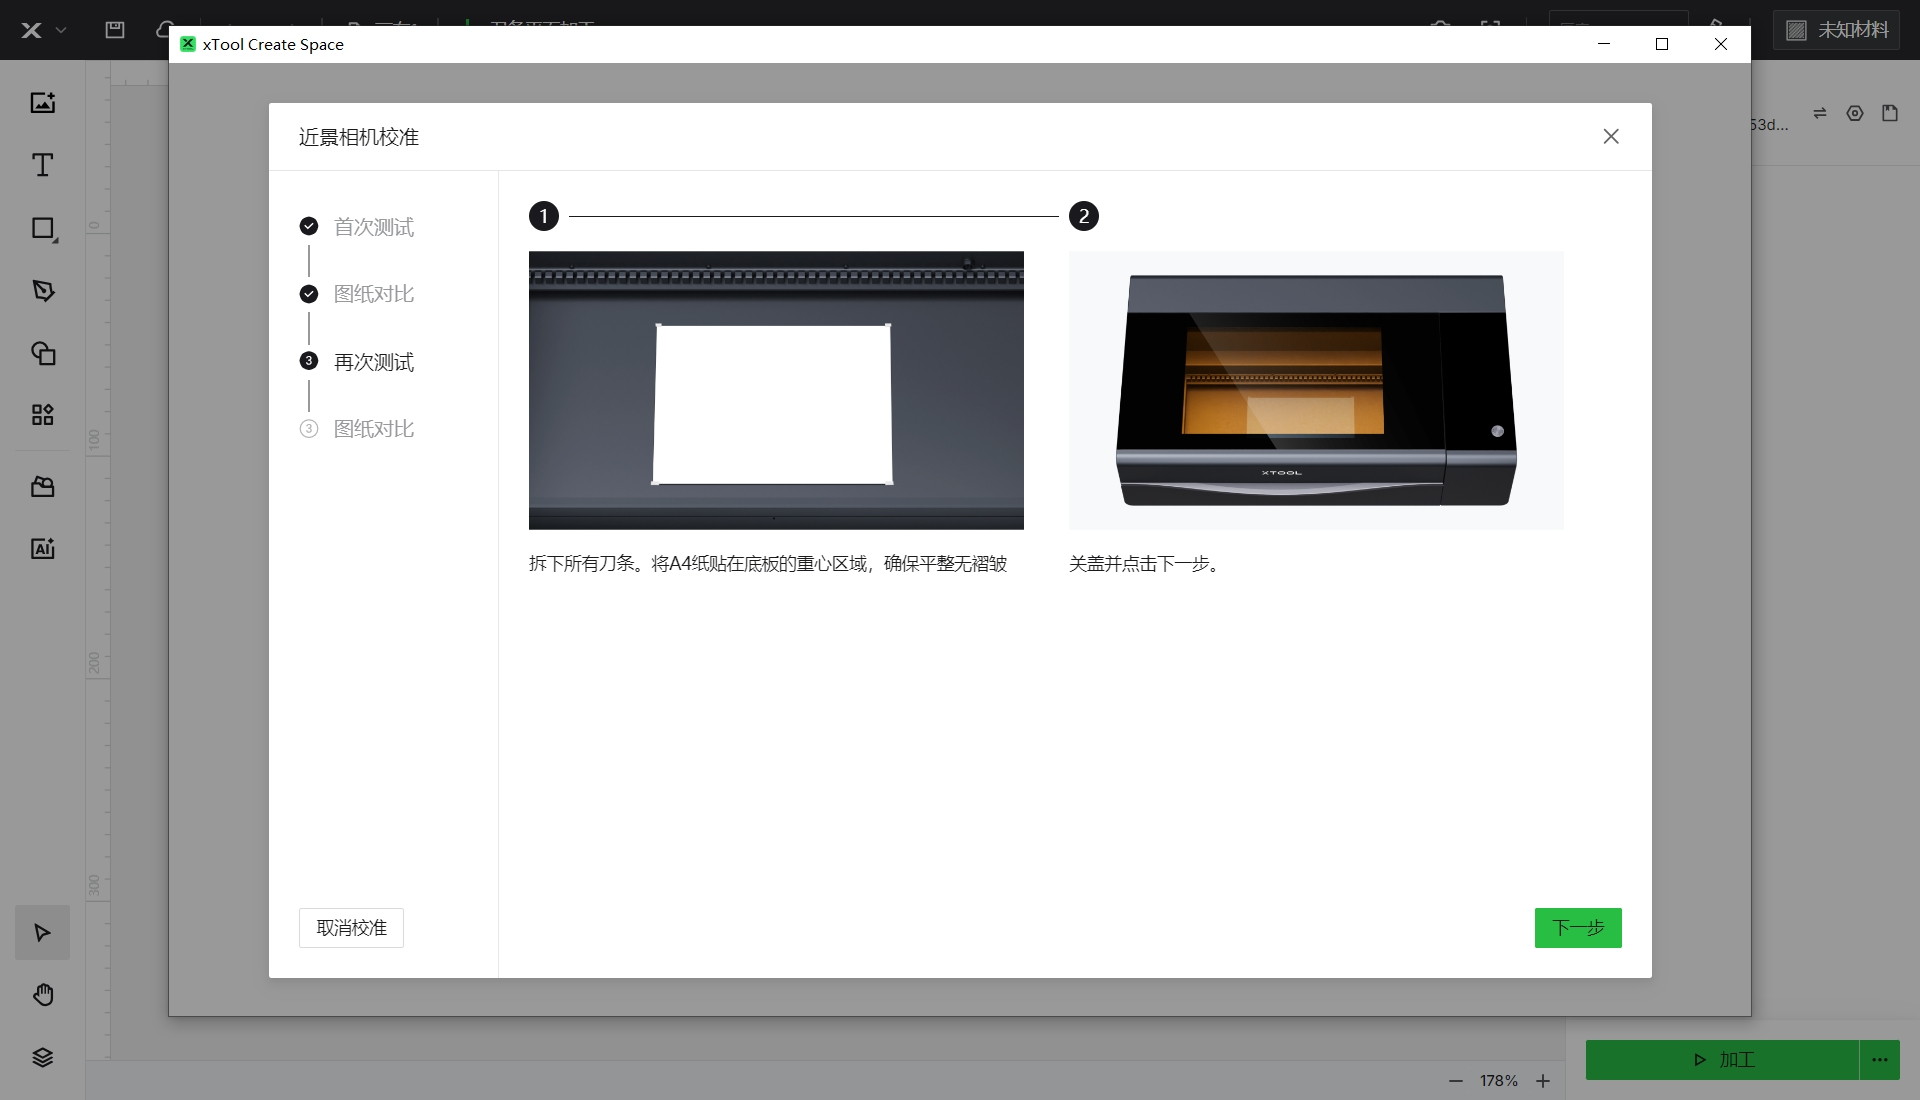
Task: Close the xTool Create Space window
Action: pos(1721,44)
